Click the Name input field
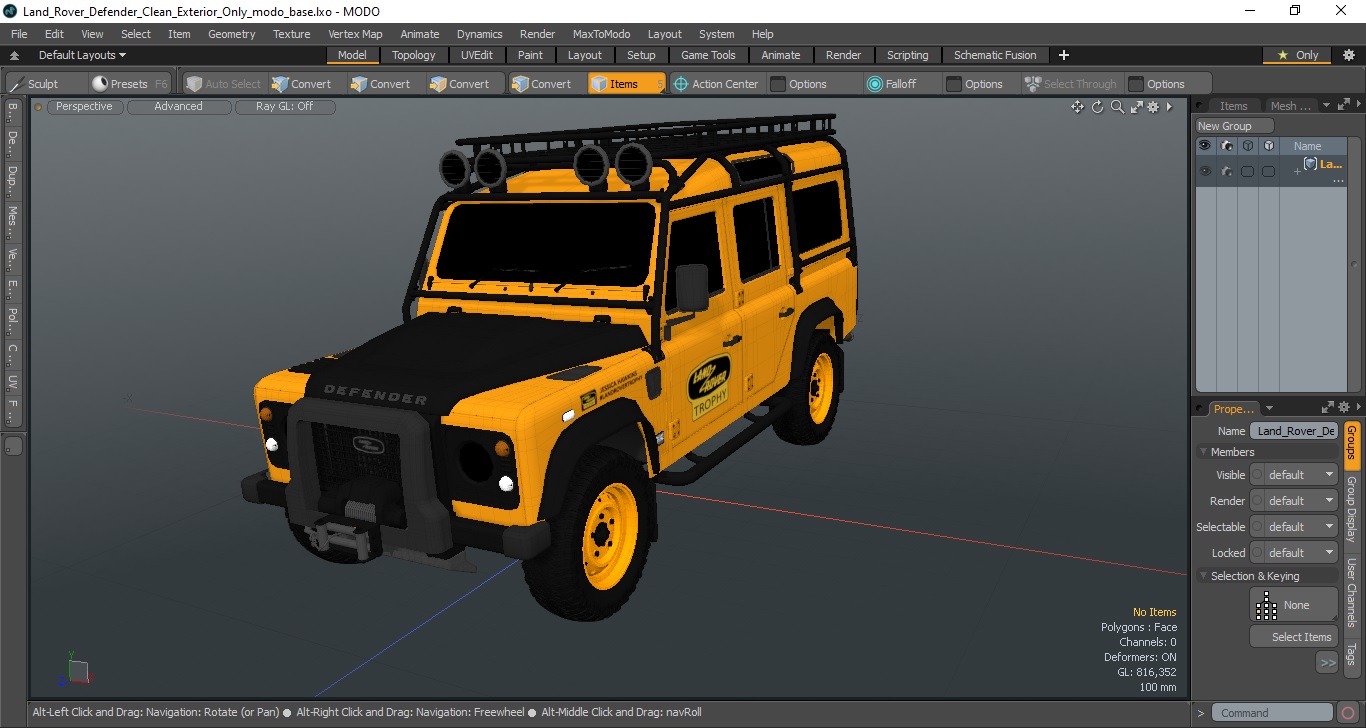 [1294, 431]
